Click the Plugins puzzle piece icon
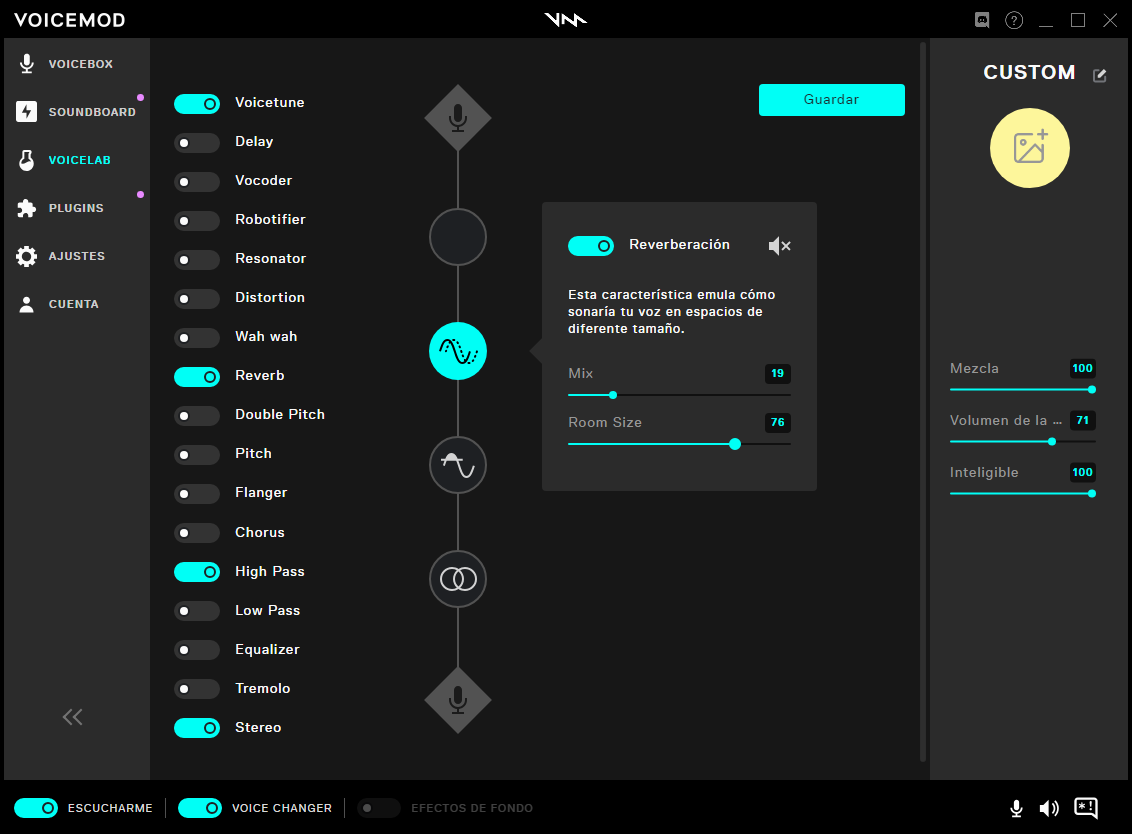The image size is (1132, 834). tap(27, 208)
